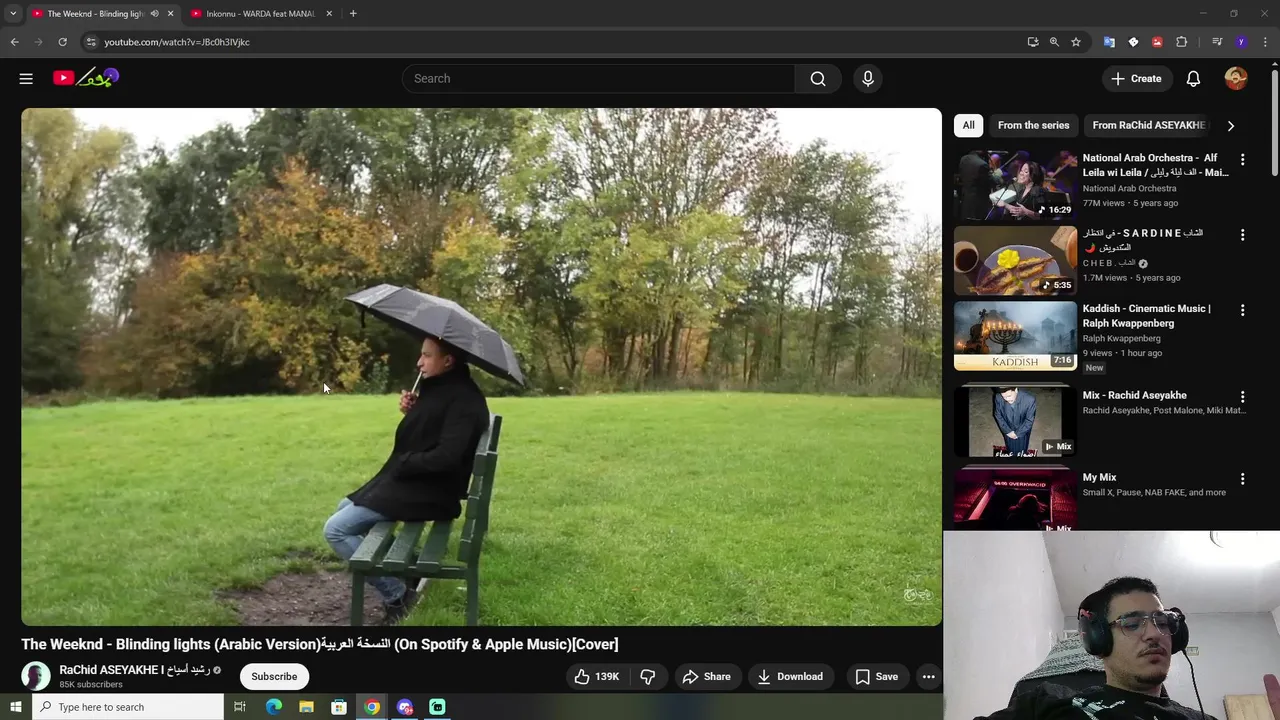Open the Google Translate extension
This screenshot has height=720, width=1280.
1109,42
